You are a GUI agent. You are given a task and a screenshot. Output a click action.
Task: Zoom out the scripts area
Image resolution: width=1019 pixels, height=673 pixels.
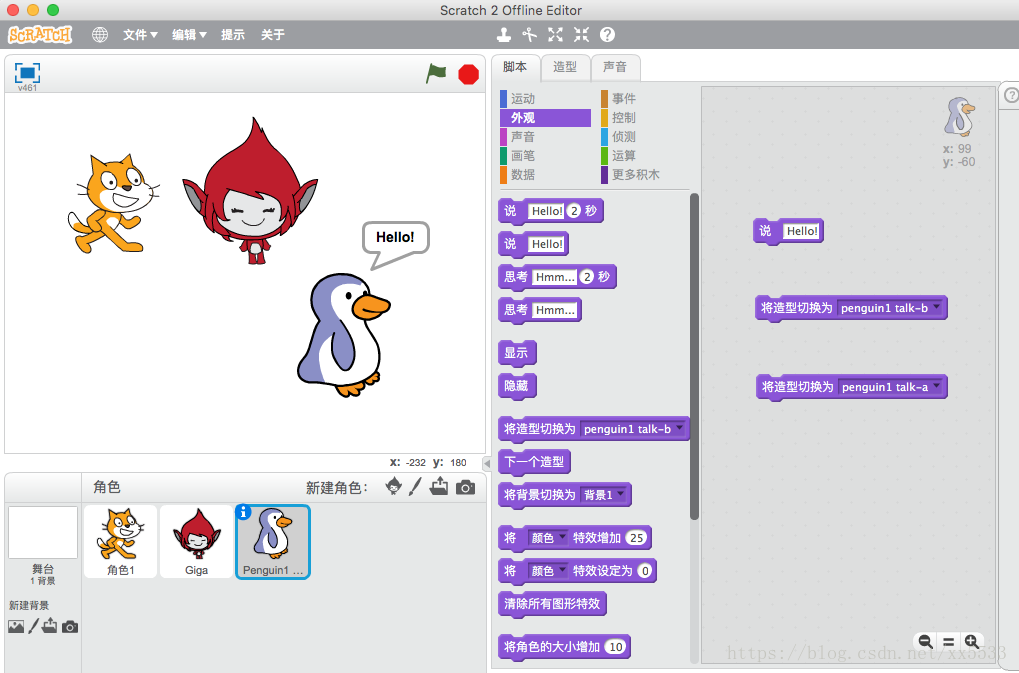[925, 642]
